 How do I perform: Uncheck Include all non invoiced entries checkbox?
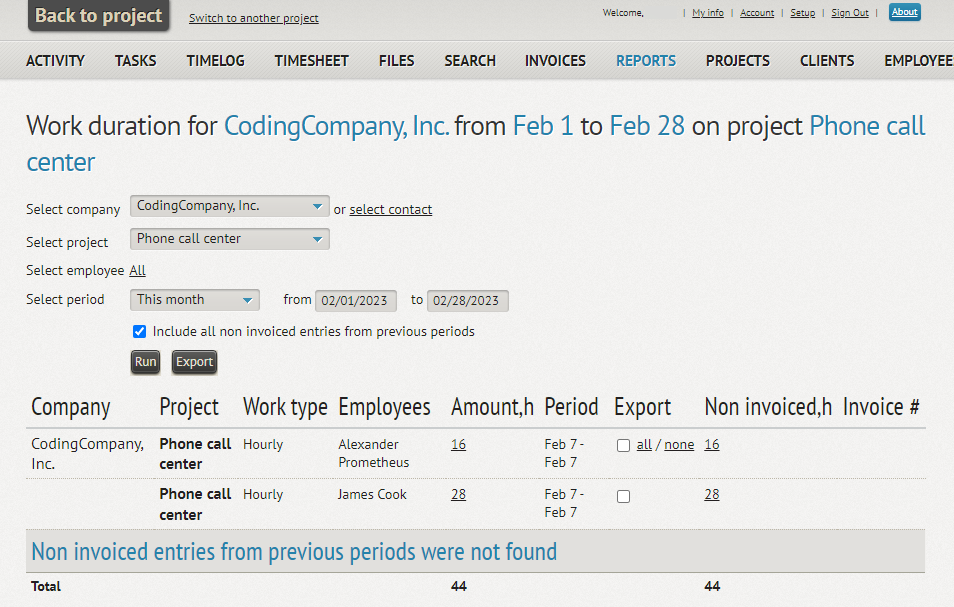(x=139, y=332)
